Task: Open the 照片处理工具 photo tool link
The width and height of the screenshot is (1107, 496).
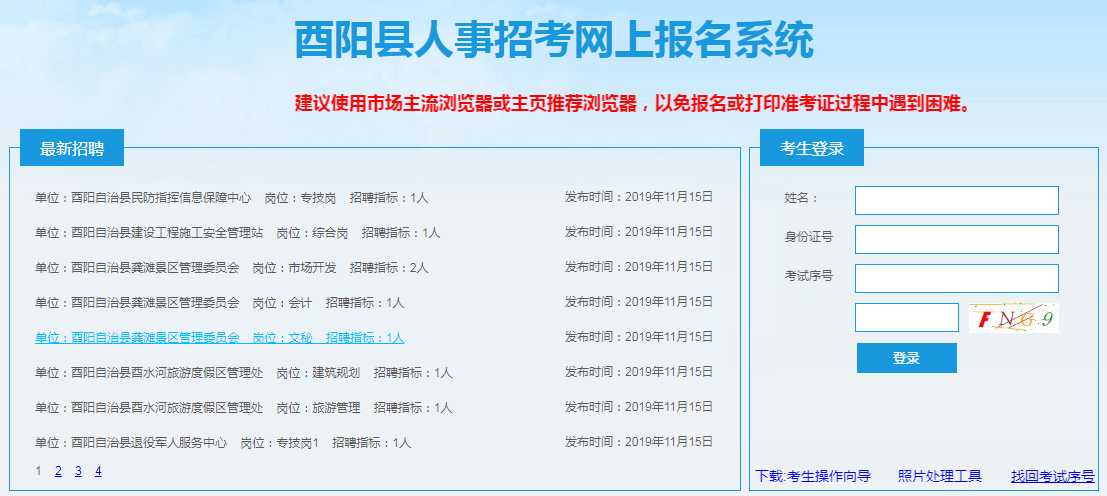Action: [939, 476]
